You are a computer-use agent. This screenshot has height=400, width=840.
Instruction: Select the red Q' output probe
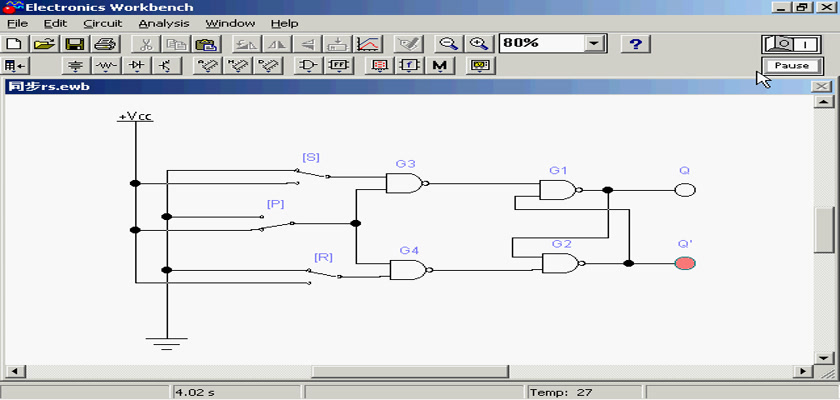pyautogui.click(x=685, y=263)
